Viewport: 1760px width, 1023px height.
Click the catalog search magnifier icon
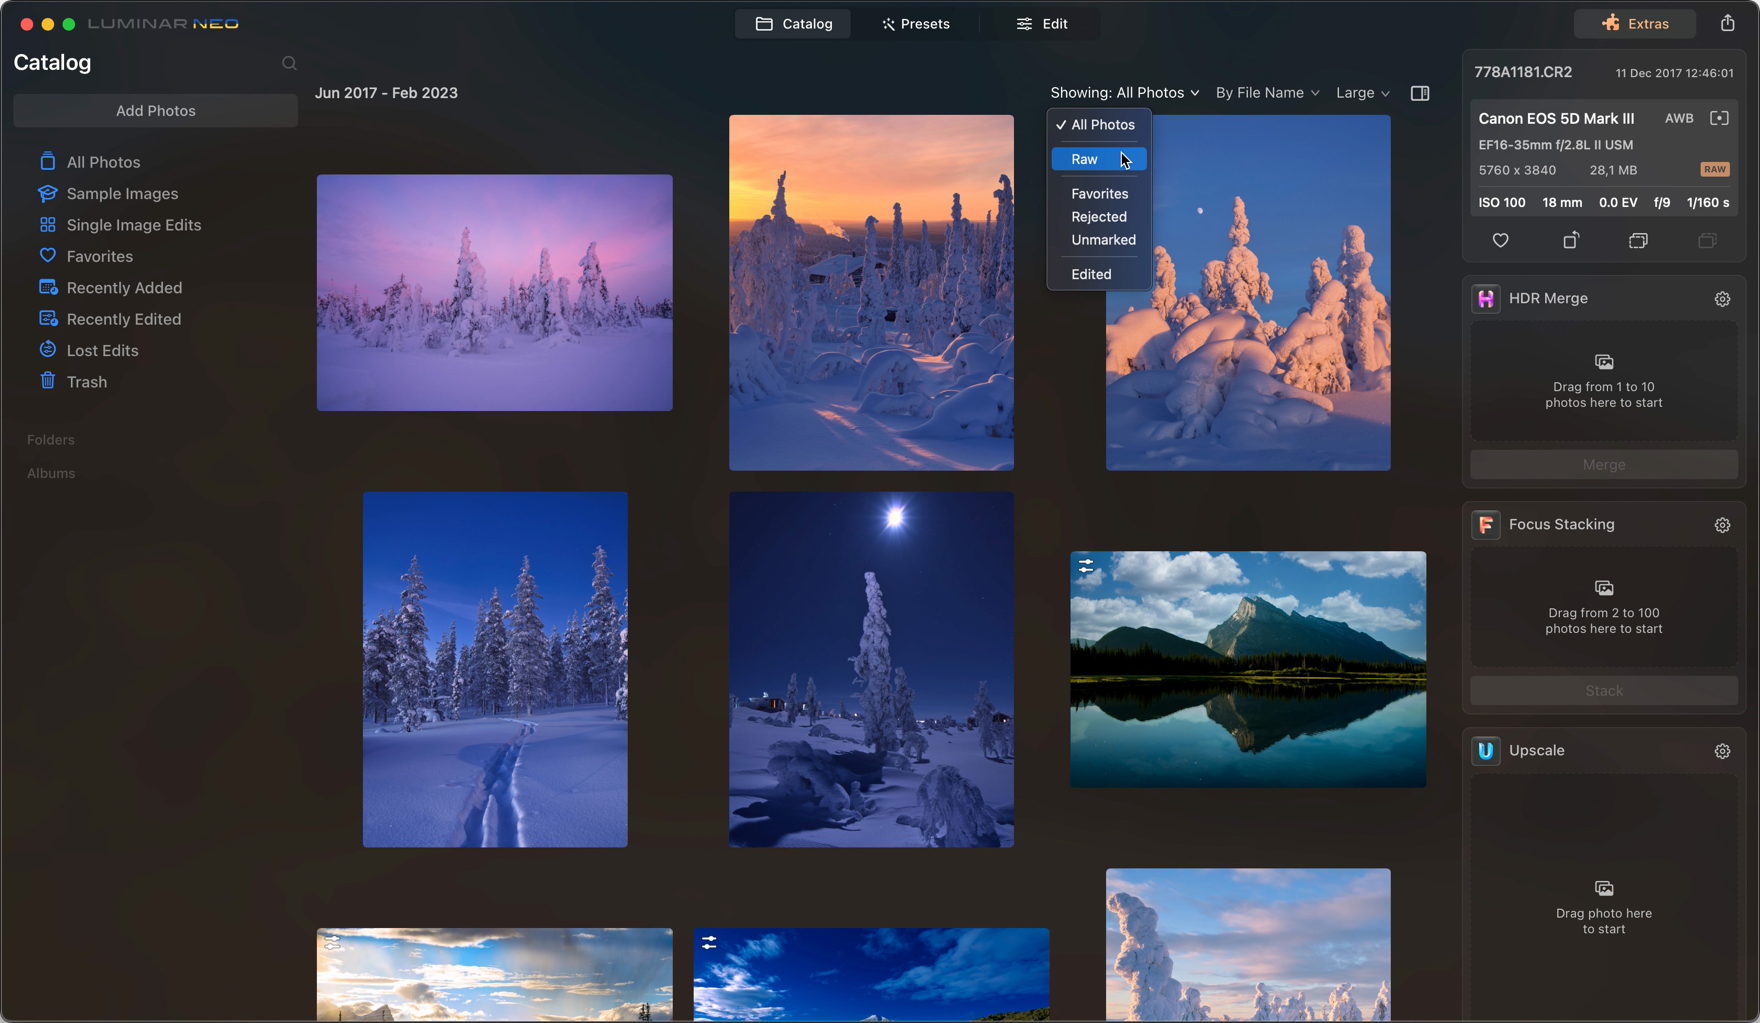pos(289,63)
